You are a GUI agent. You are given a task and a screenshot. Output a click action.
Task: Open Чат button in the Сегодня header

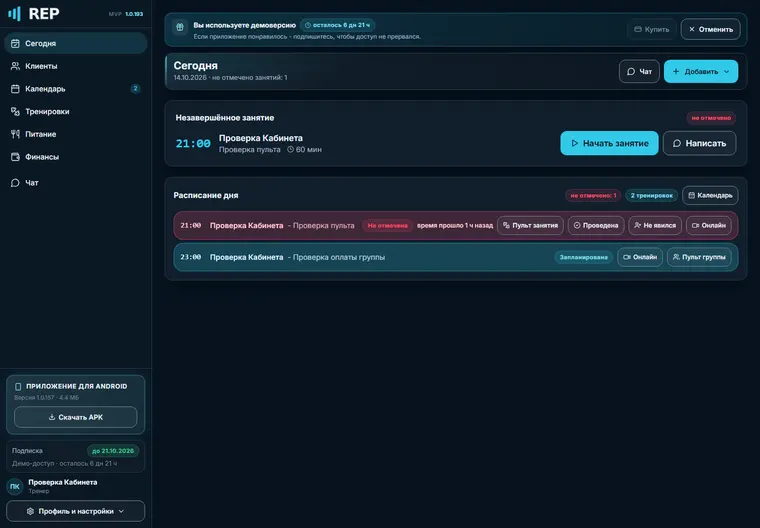coord(639,71)
